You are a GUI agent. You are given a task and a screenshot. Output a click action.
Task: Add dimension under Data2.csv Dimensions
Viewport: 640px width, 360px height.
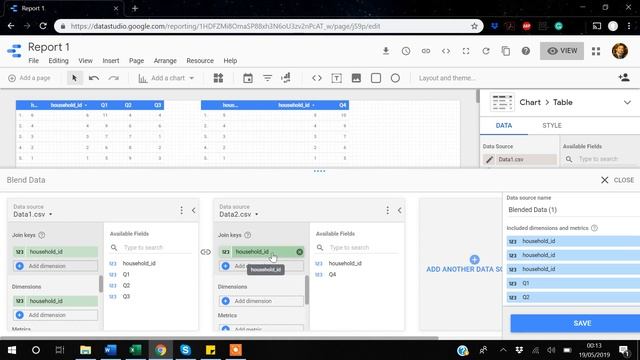click(x=261, y=301)
